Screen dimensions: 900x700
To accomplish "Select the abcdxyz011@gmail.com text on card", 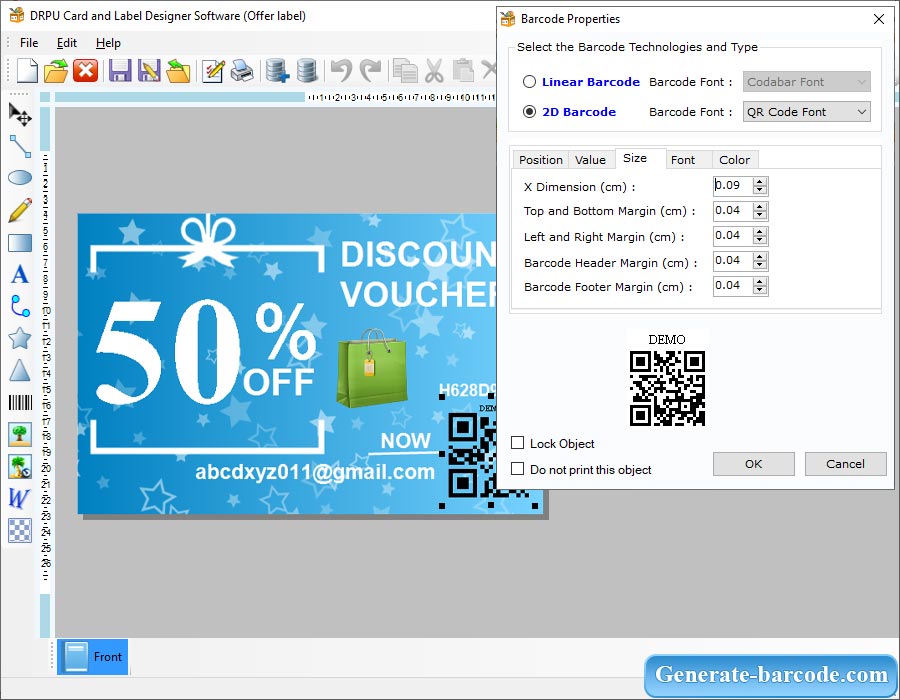I will [315, 472].
